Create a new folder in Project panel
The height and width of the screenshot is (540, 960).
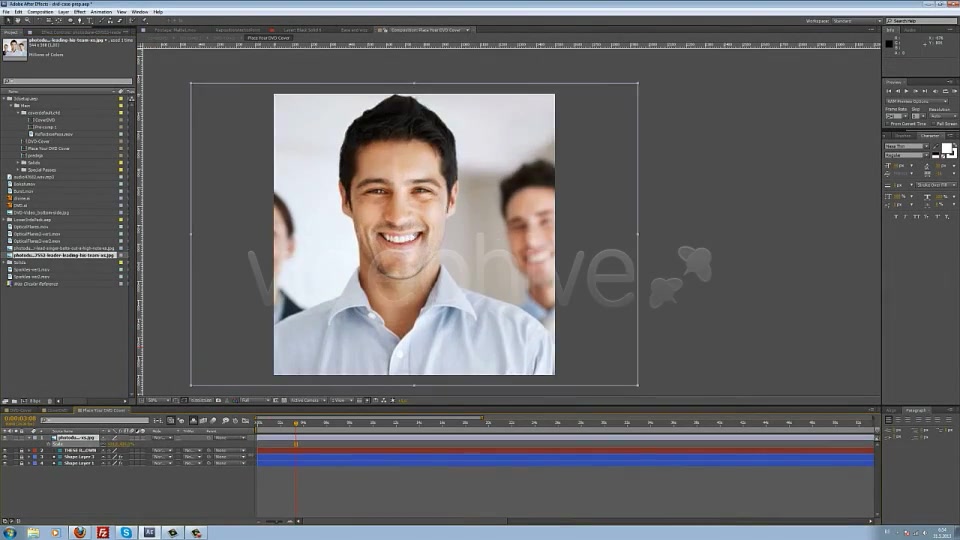pos(15,401)
